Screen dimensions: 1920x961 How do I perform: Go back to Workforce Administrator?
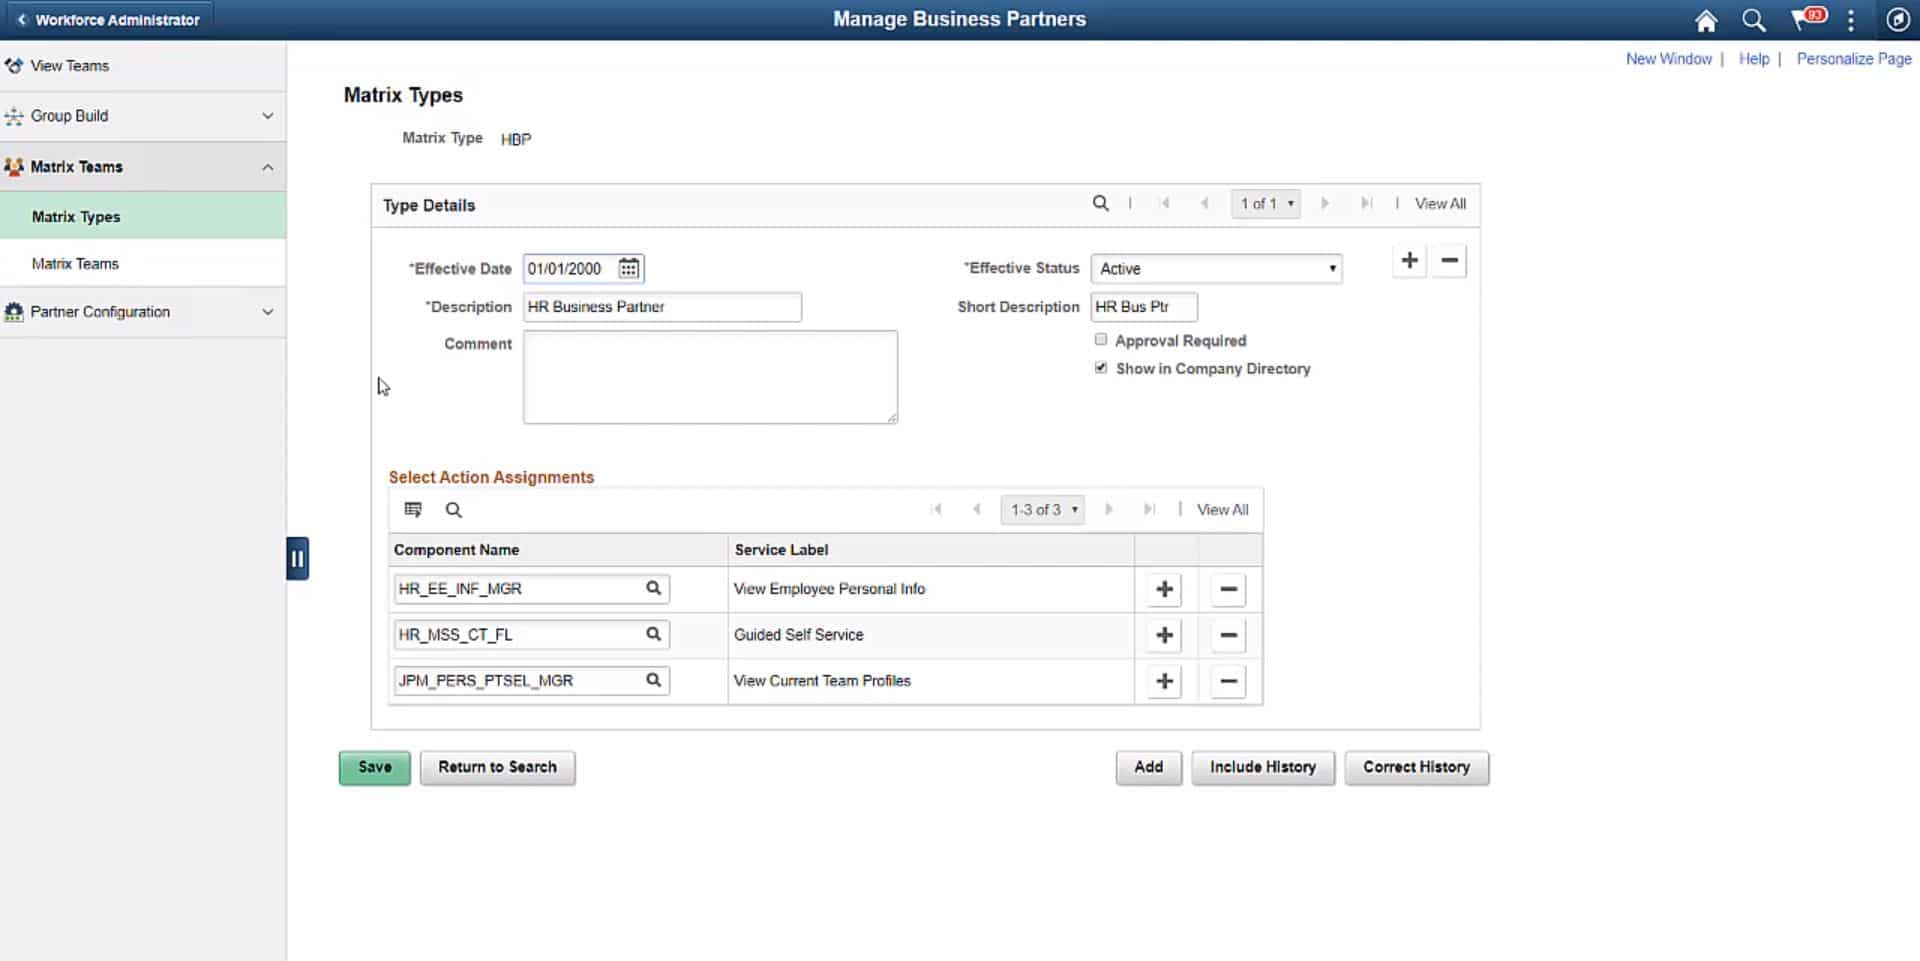[110, 18]
